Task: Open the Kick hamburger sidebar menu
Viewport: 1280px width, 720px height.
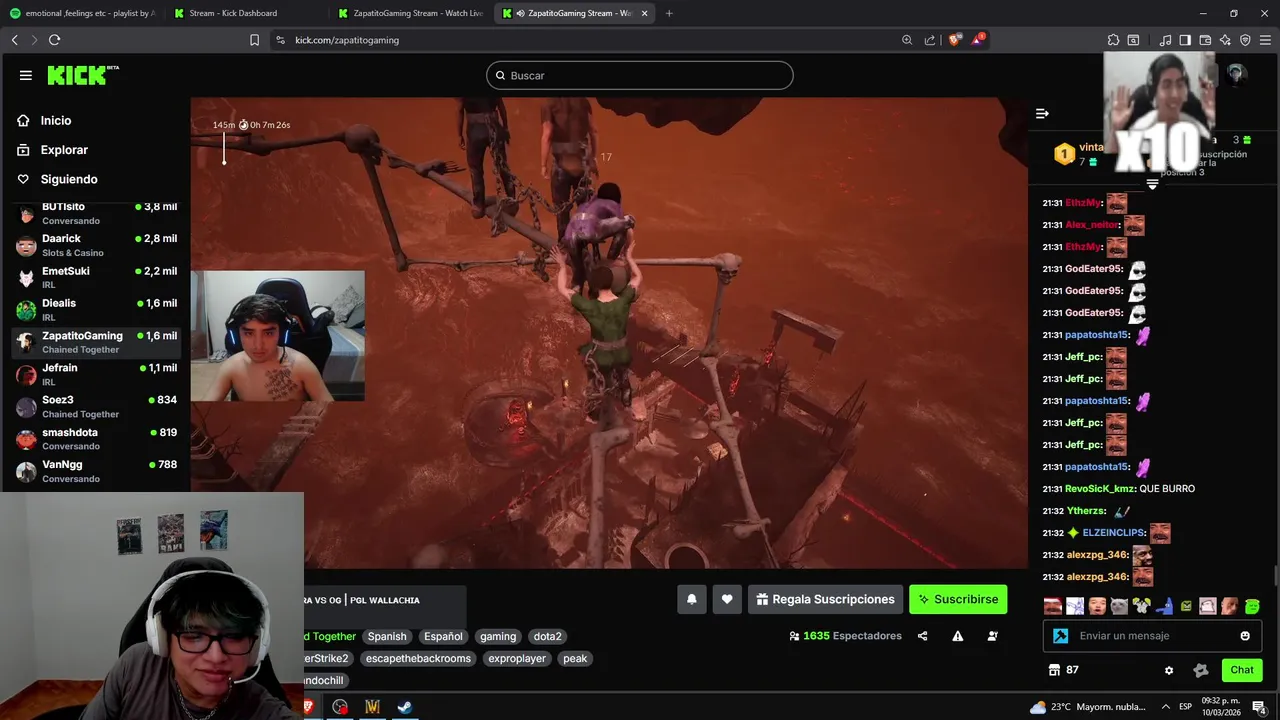Action: tap(26, 75)
